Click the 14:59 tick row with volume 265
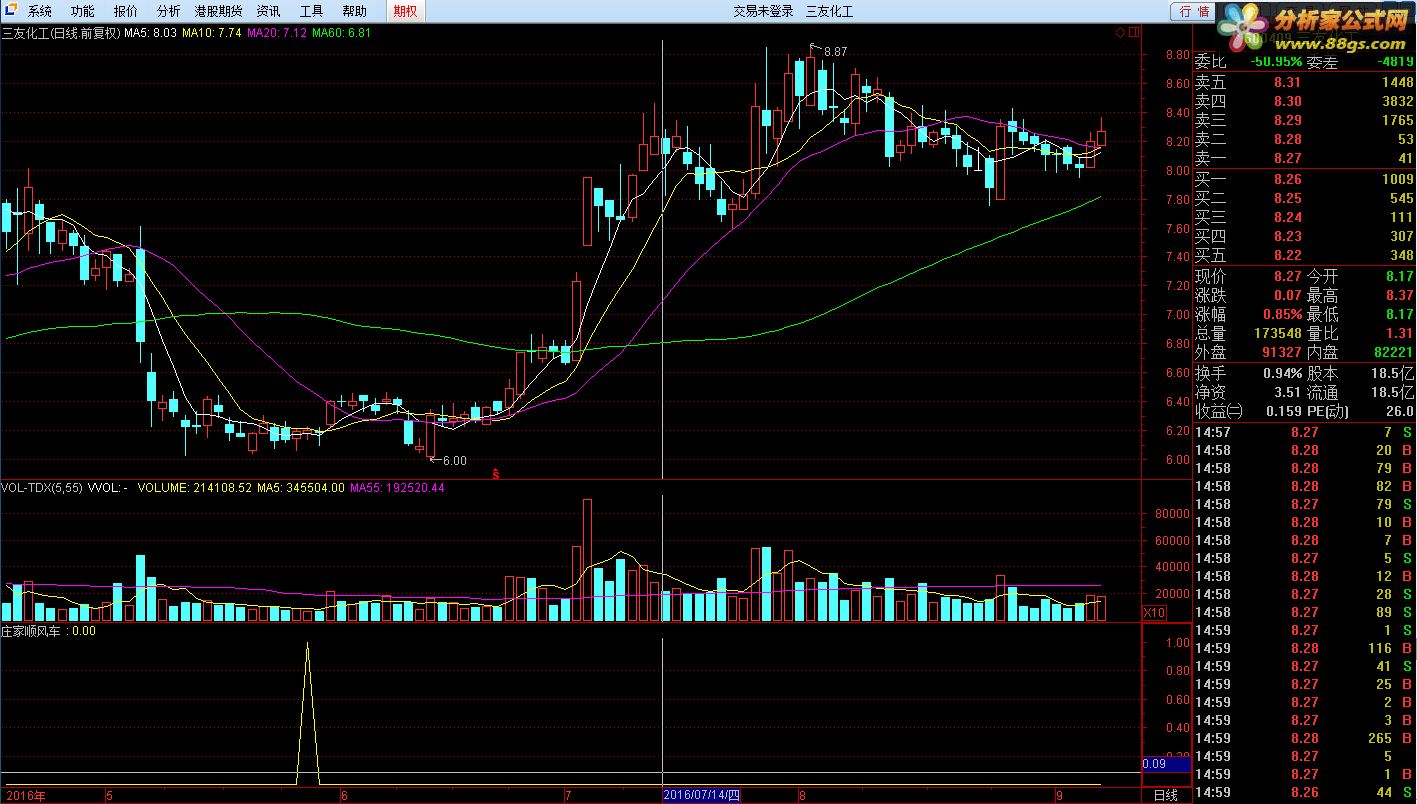1417x804 pixels. pos(1305,738)
